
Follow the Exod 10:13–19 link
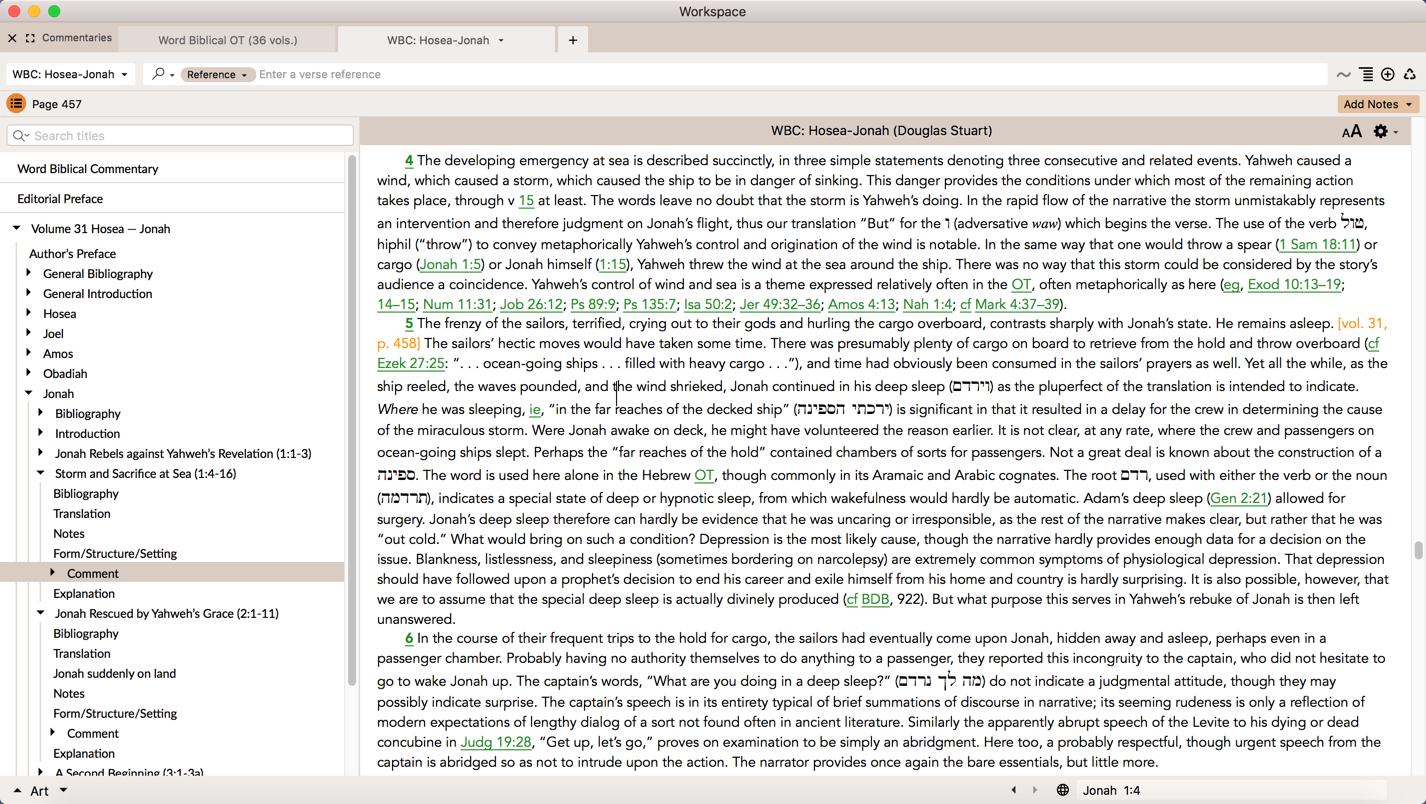tap(1294, 284)
